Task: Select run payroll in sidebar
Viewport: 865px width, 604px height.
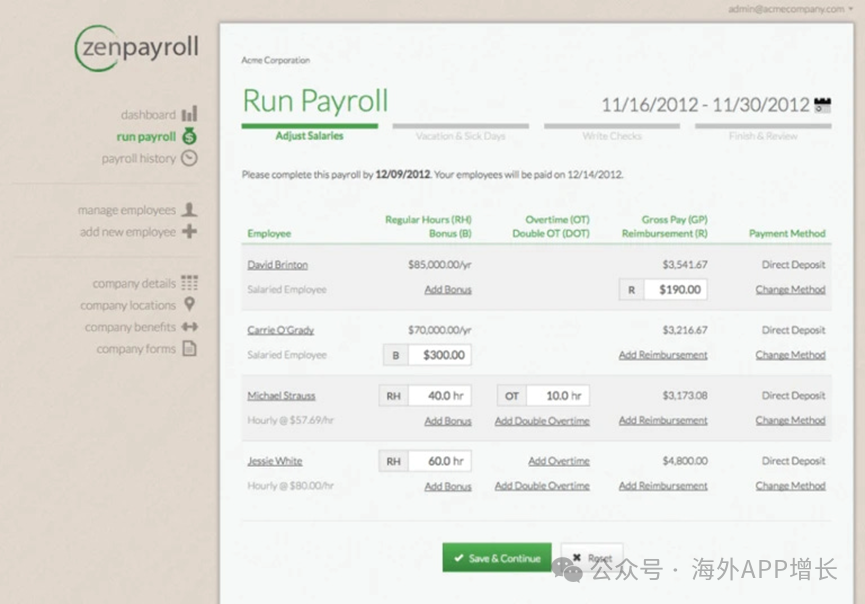Action: click(x=146, y=137)
